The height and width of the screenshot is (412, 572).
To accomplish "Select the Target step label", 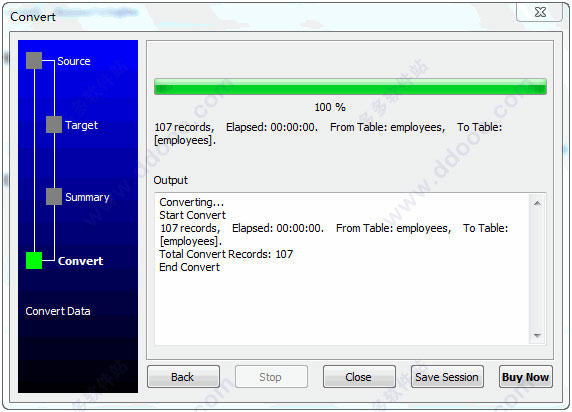I will click(81, 125).
